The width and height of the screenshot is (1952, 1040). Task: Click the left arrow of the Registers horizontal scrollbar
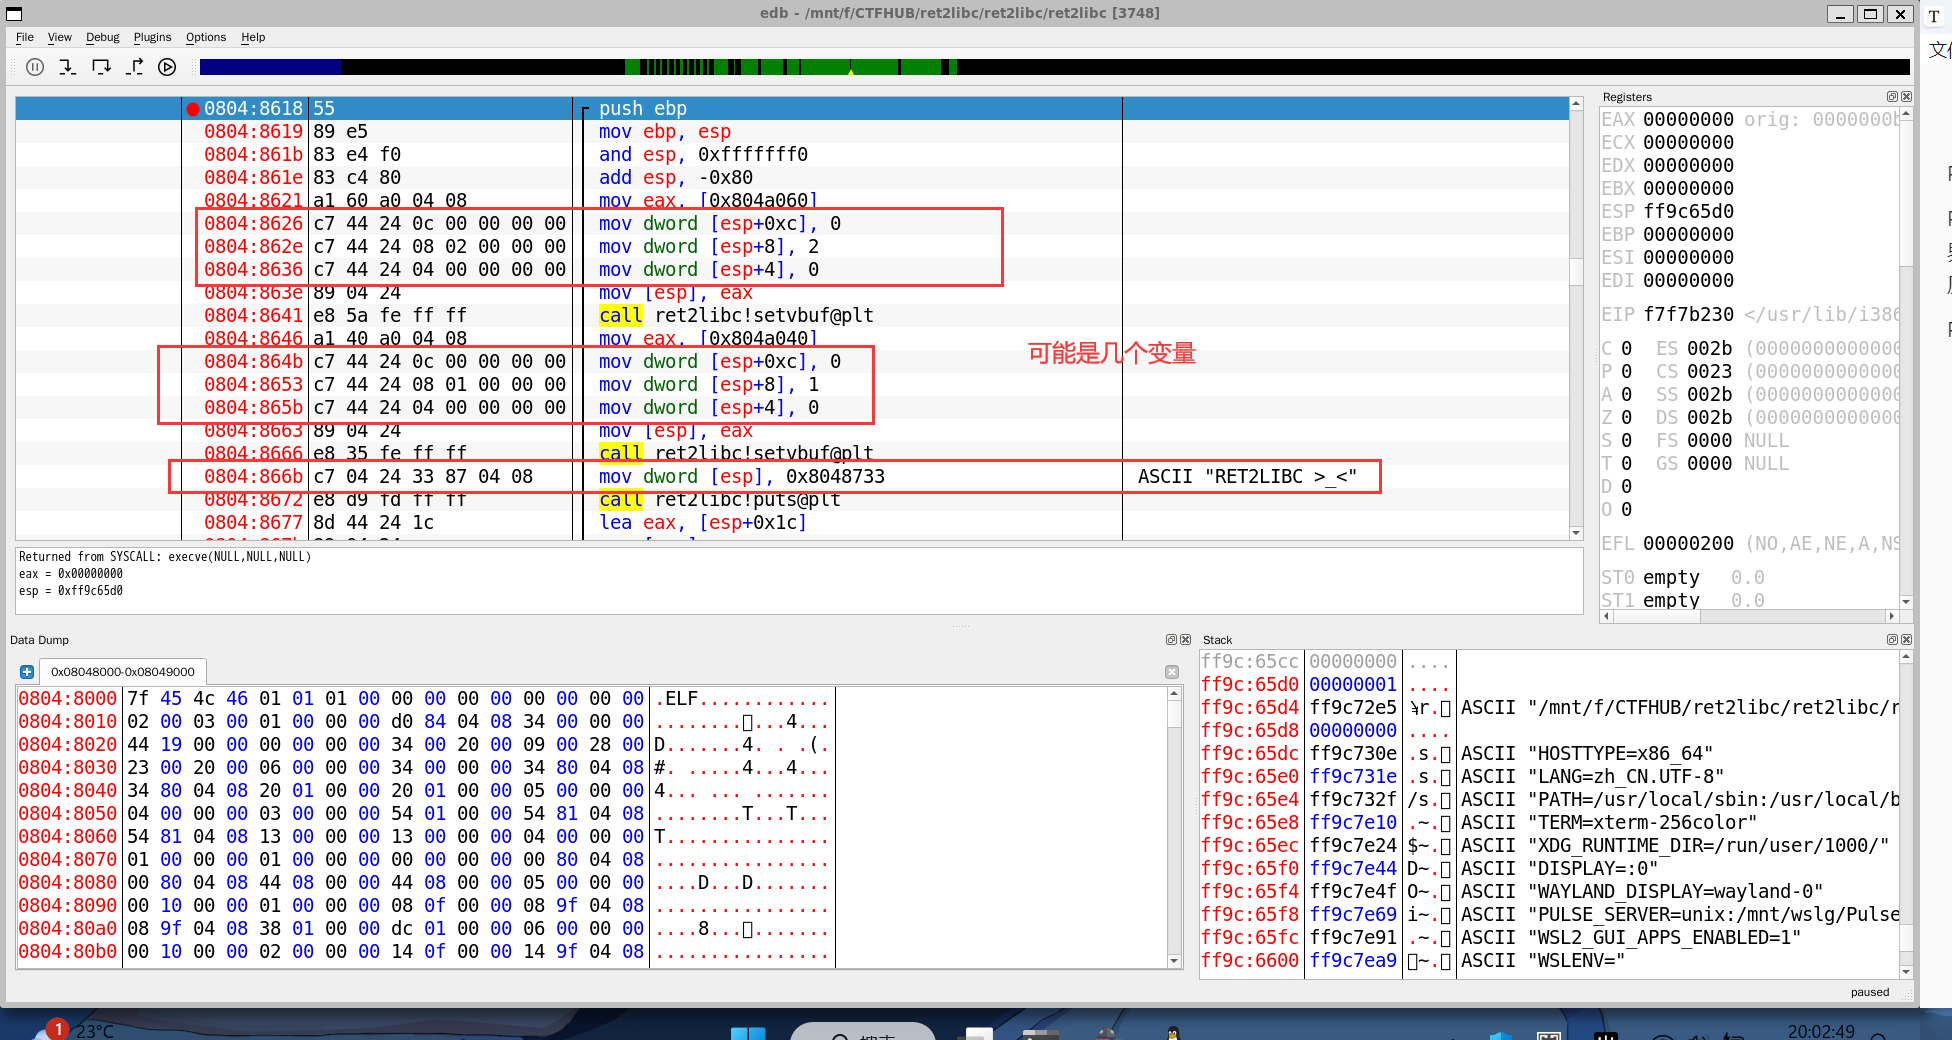1607,616
